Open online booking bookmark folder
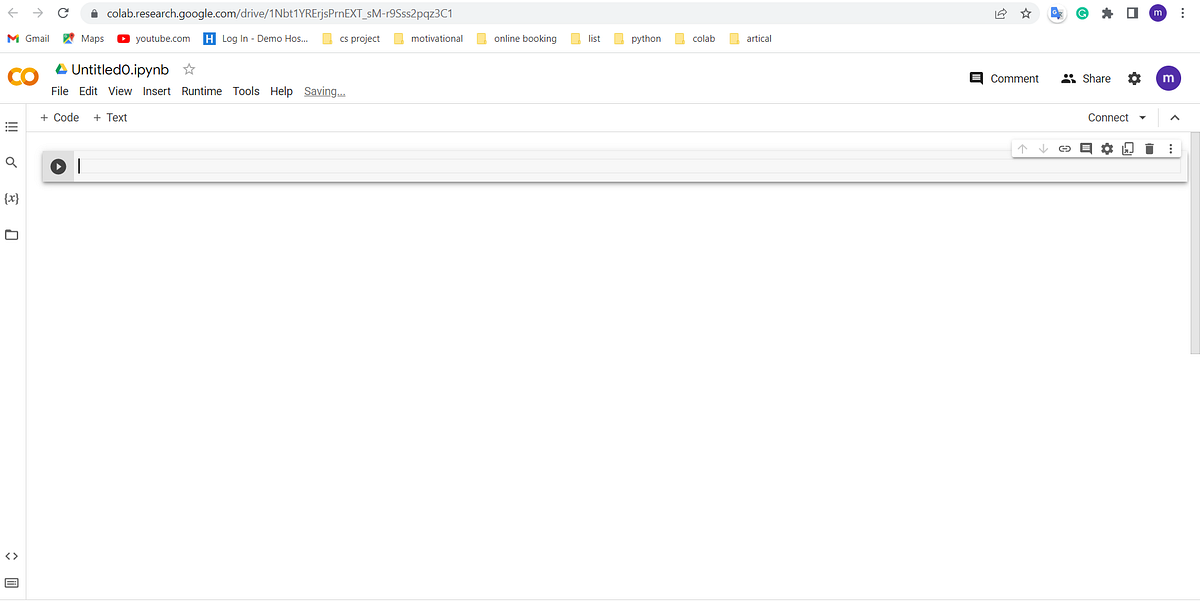The height and width of the screenshot is (603, 1200). pos(517,39)
